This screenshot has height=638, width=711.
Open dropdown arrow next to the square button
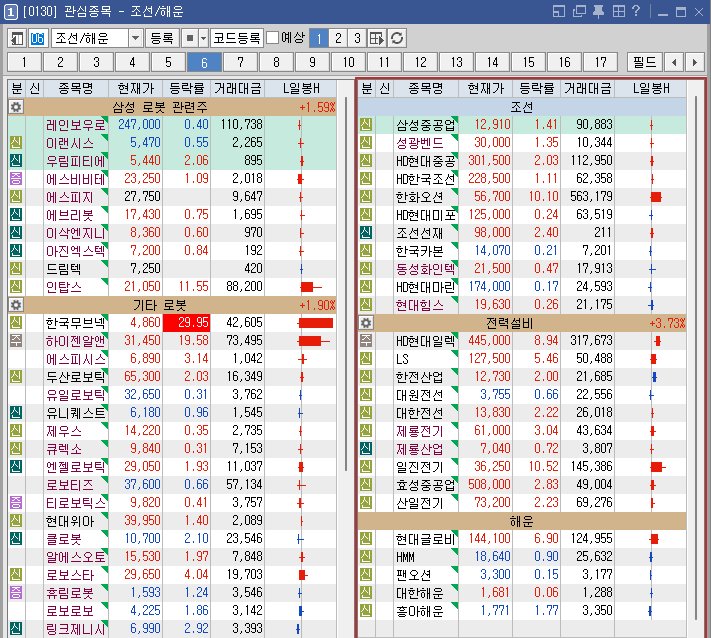204,38
